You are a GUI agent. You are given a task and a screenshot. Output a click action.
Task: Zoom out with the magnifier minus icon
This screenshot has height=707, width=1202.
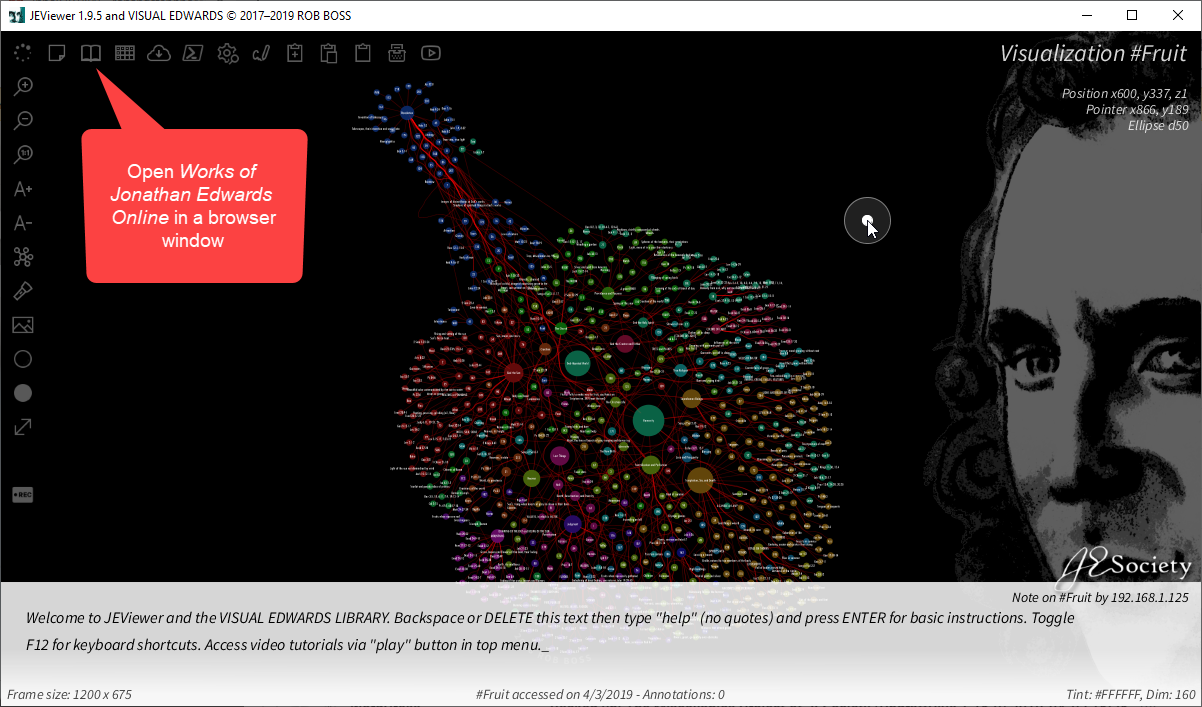(23, 121)
